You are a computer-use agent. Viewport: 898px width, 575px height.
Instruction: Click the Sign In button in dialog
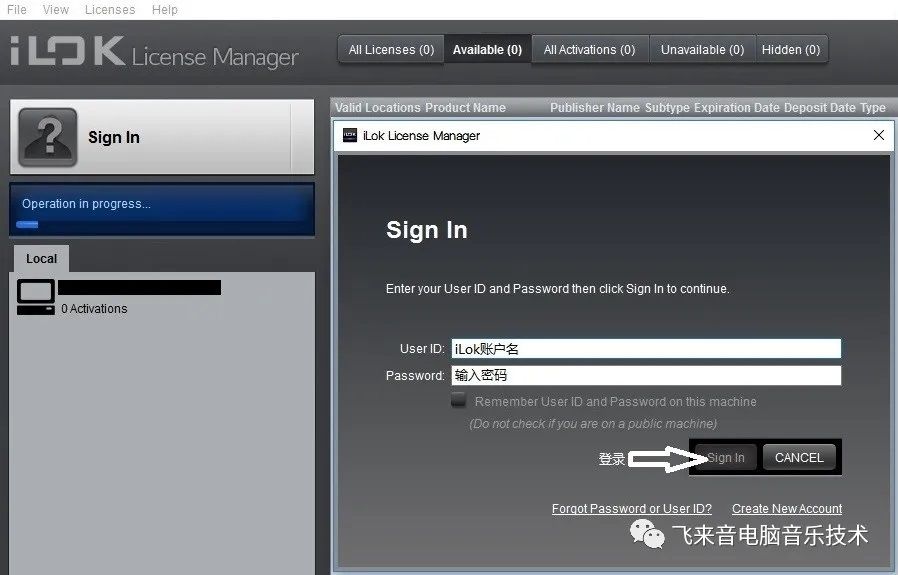tap(726, 458)
